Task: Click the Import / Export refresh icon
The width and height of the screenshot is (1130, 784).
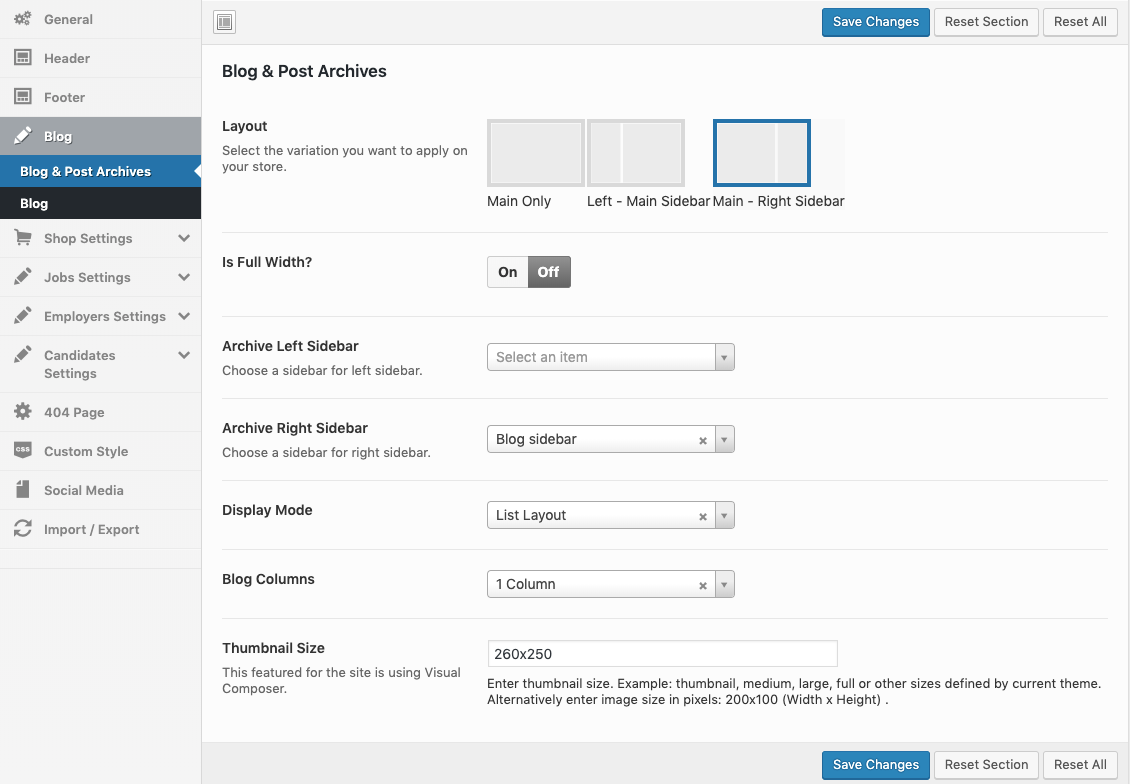Action: (22, 529)
